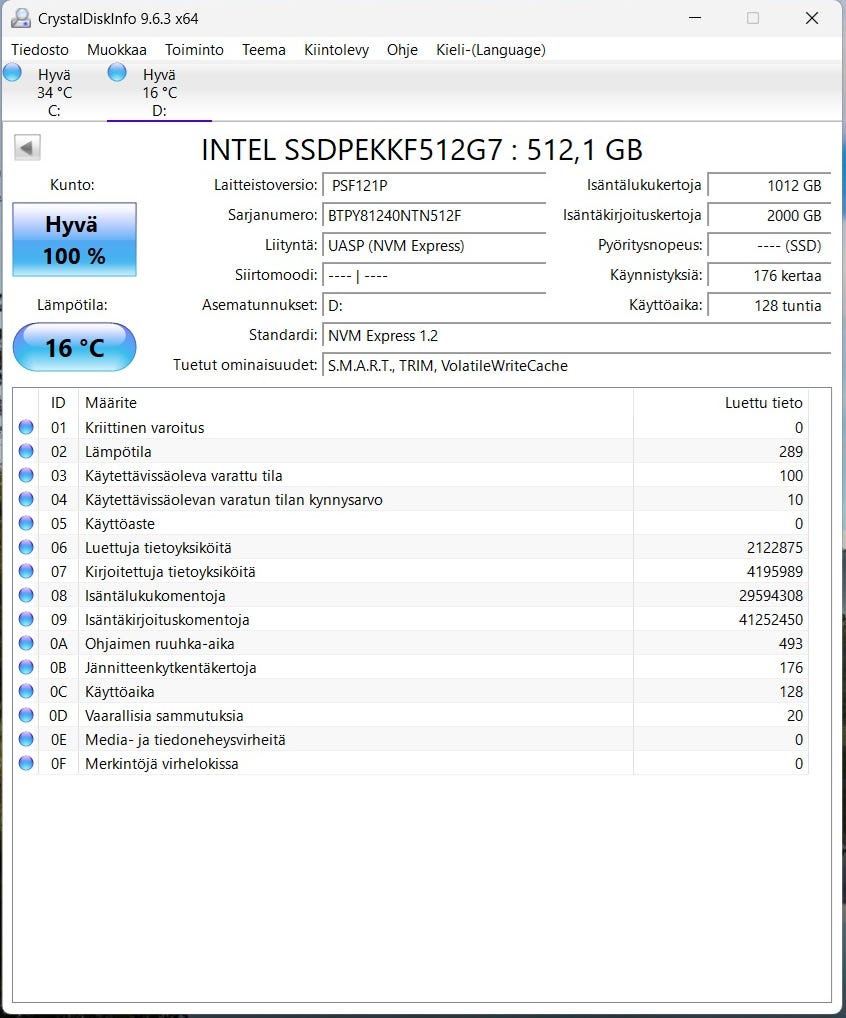This screenshot has width=846, height=1018.
Task: Click the Laitteistoversio field PSF121P
Action: click(x=434, y=186)
